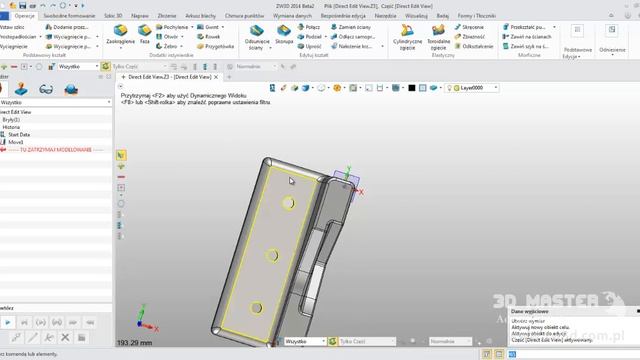Open the stamp-shaped manager tab icon
This screenshot has height=360, width=640.
21,89
